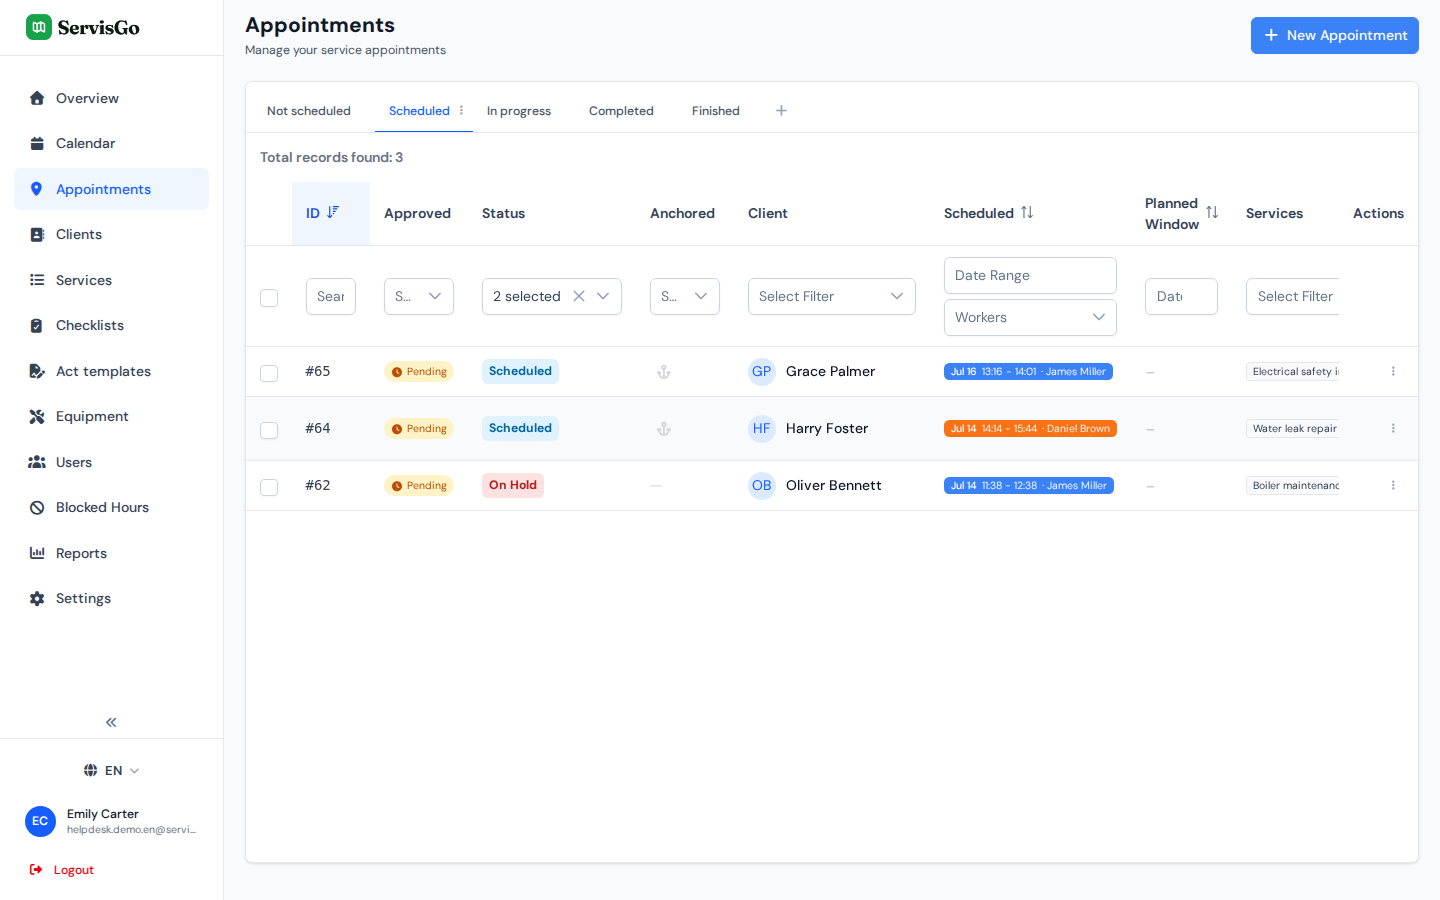This screenshot has width=1440, height=900.
Task: Switch to the In progress tab
Action: pyautogui.click(x=519, y=111)
